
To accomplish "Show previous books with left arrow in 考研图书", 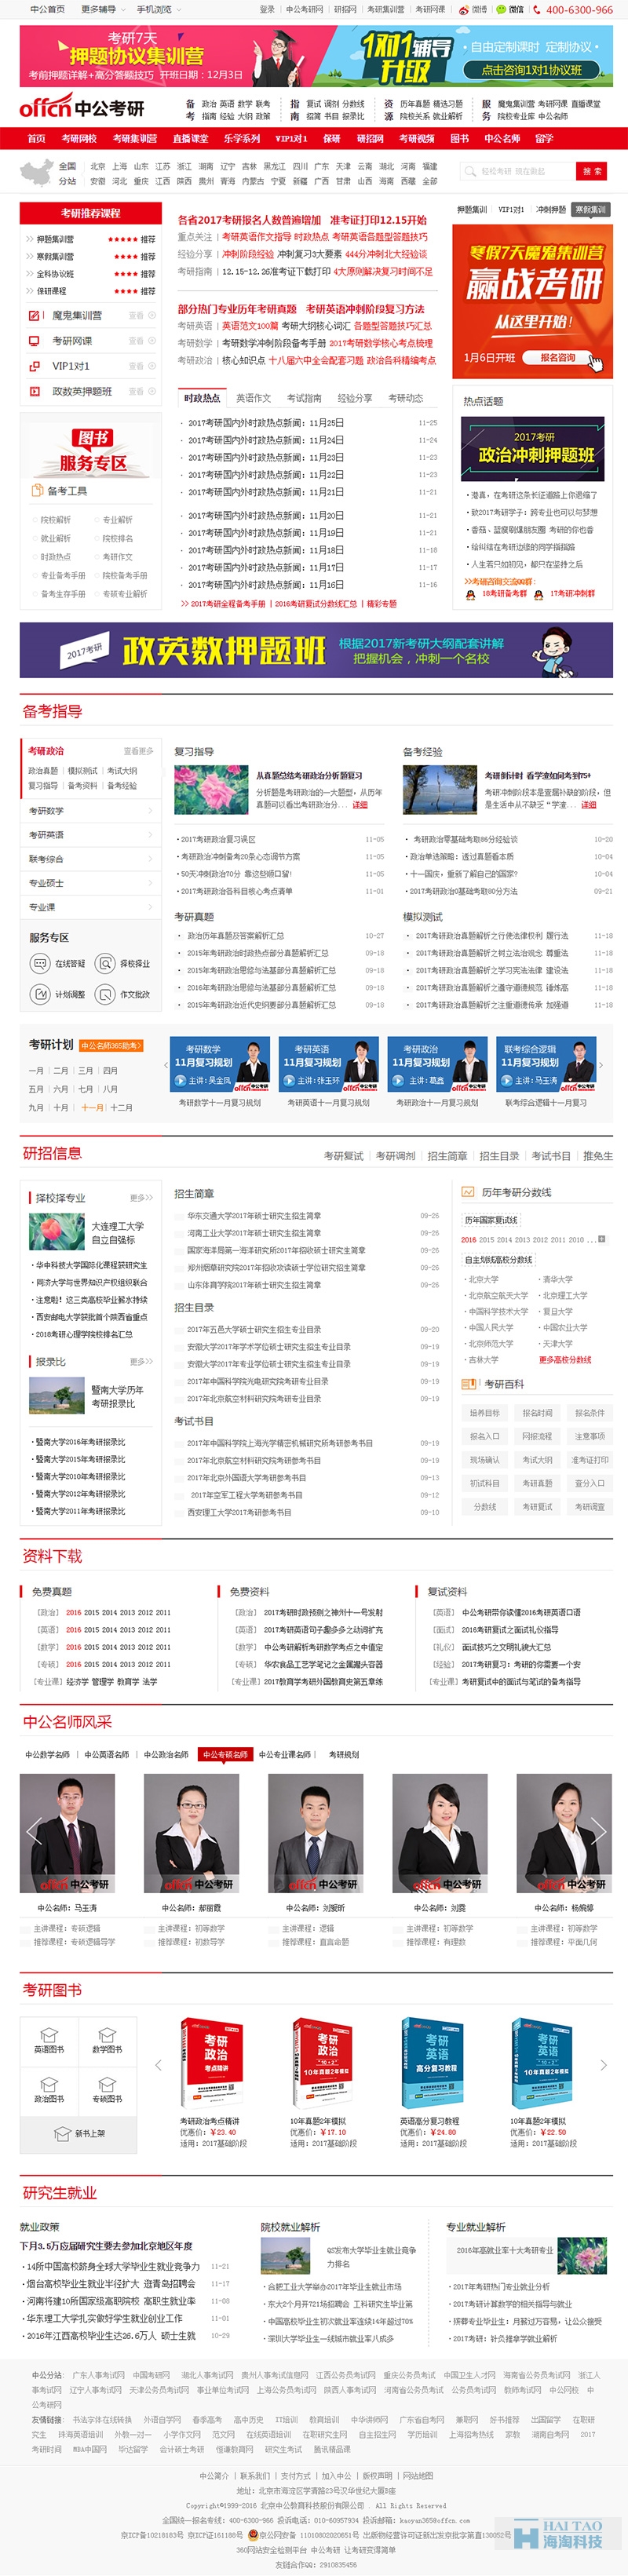I will coord(158,2065).
